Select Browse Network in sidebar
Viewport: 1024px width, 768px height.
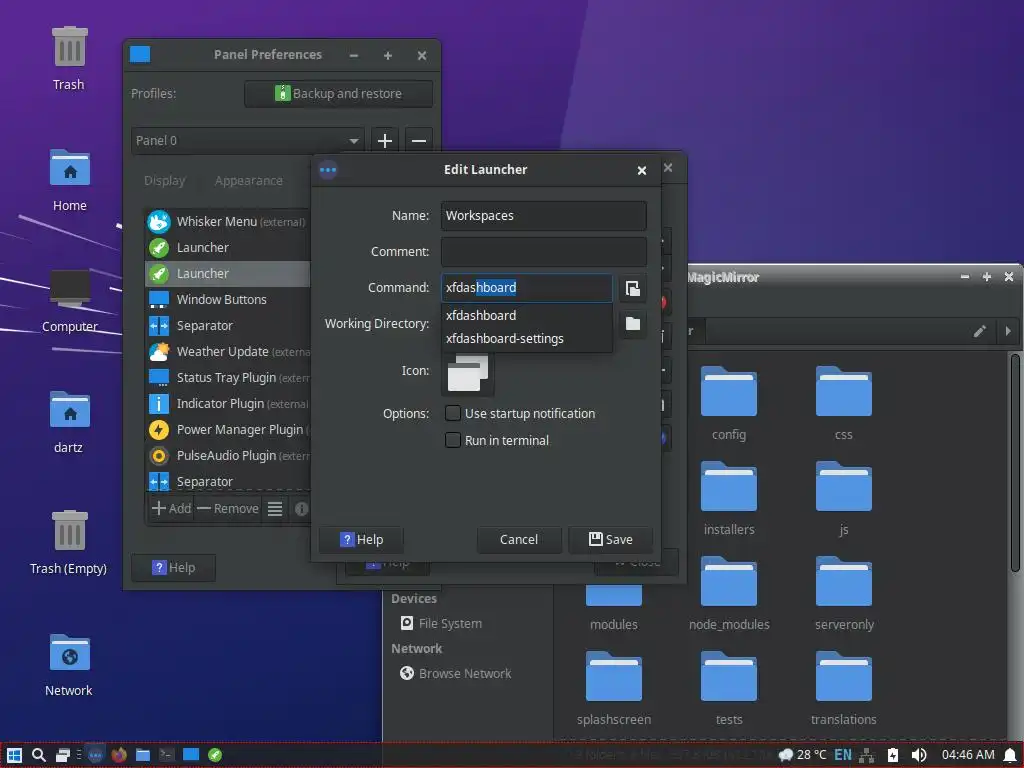(x=456, y=673)
